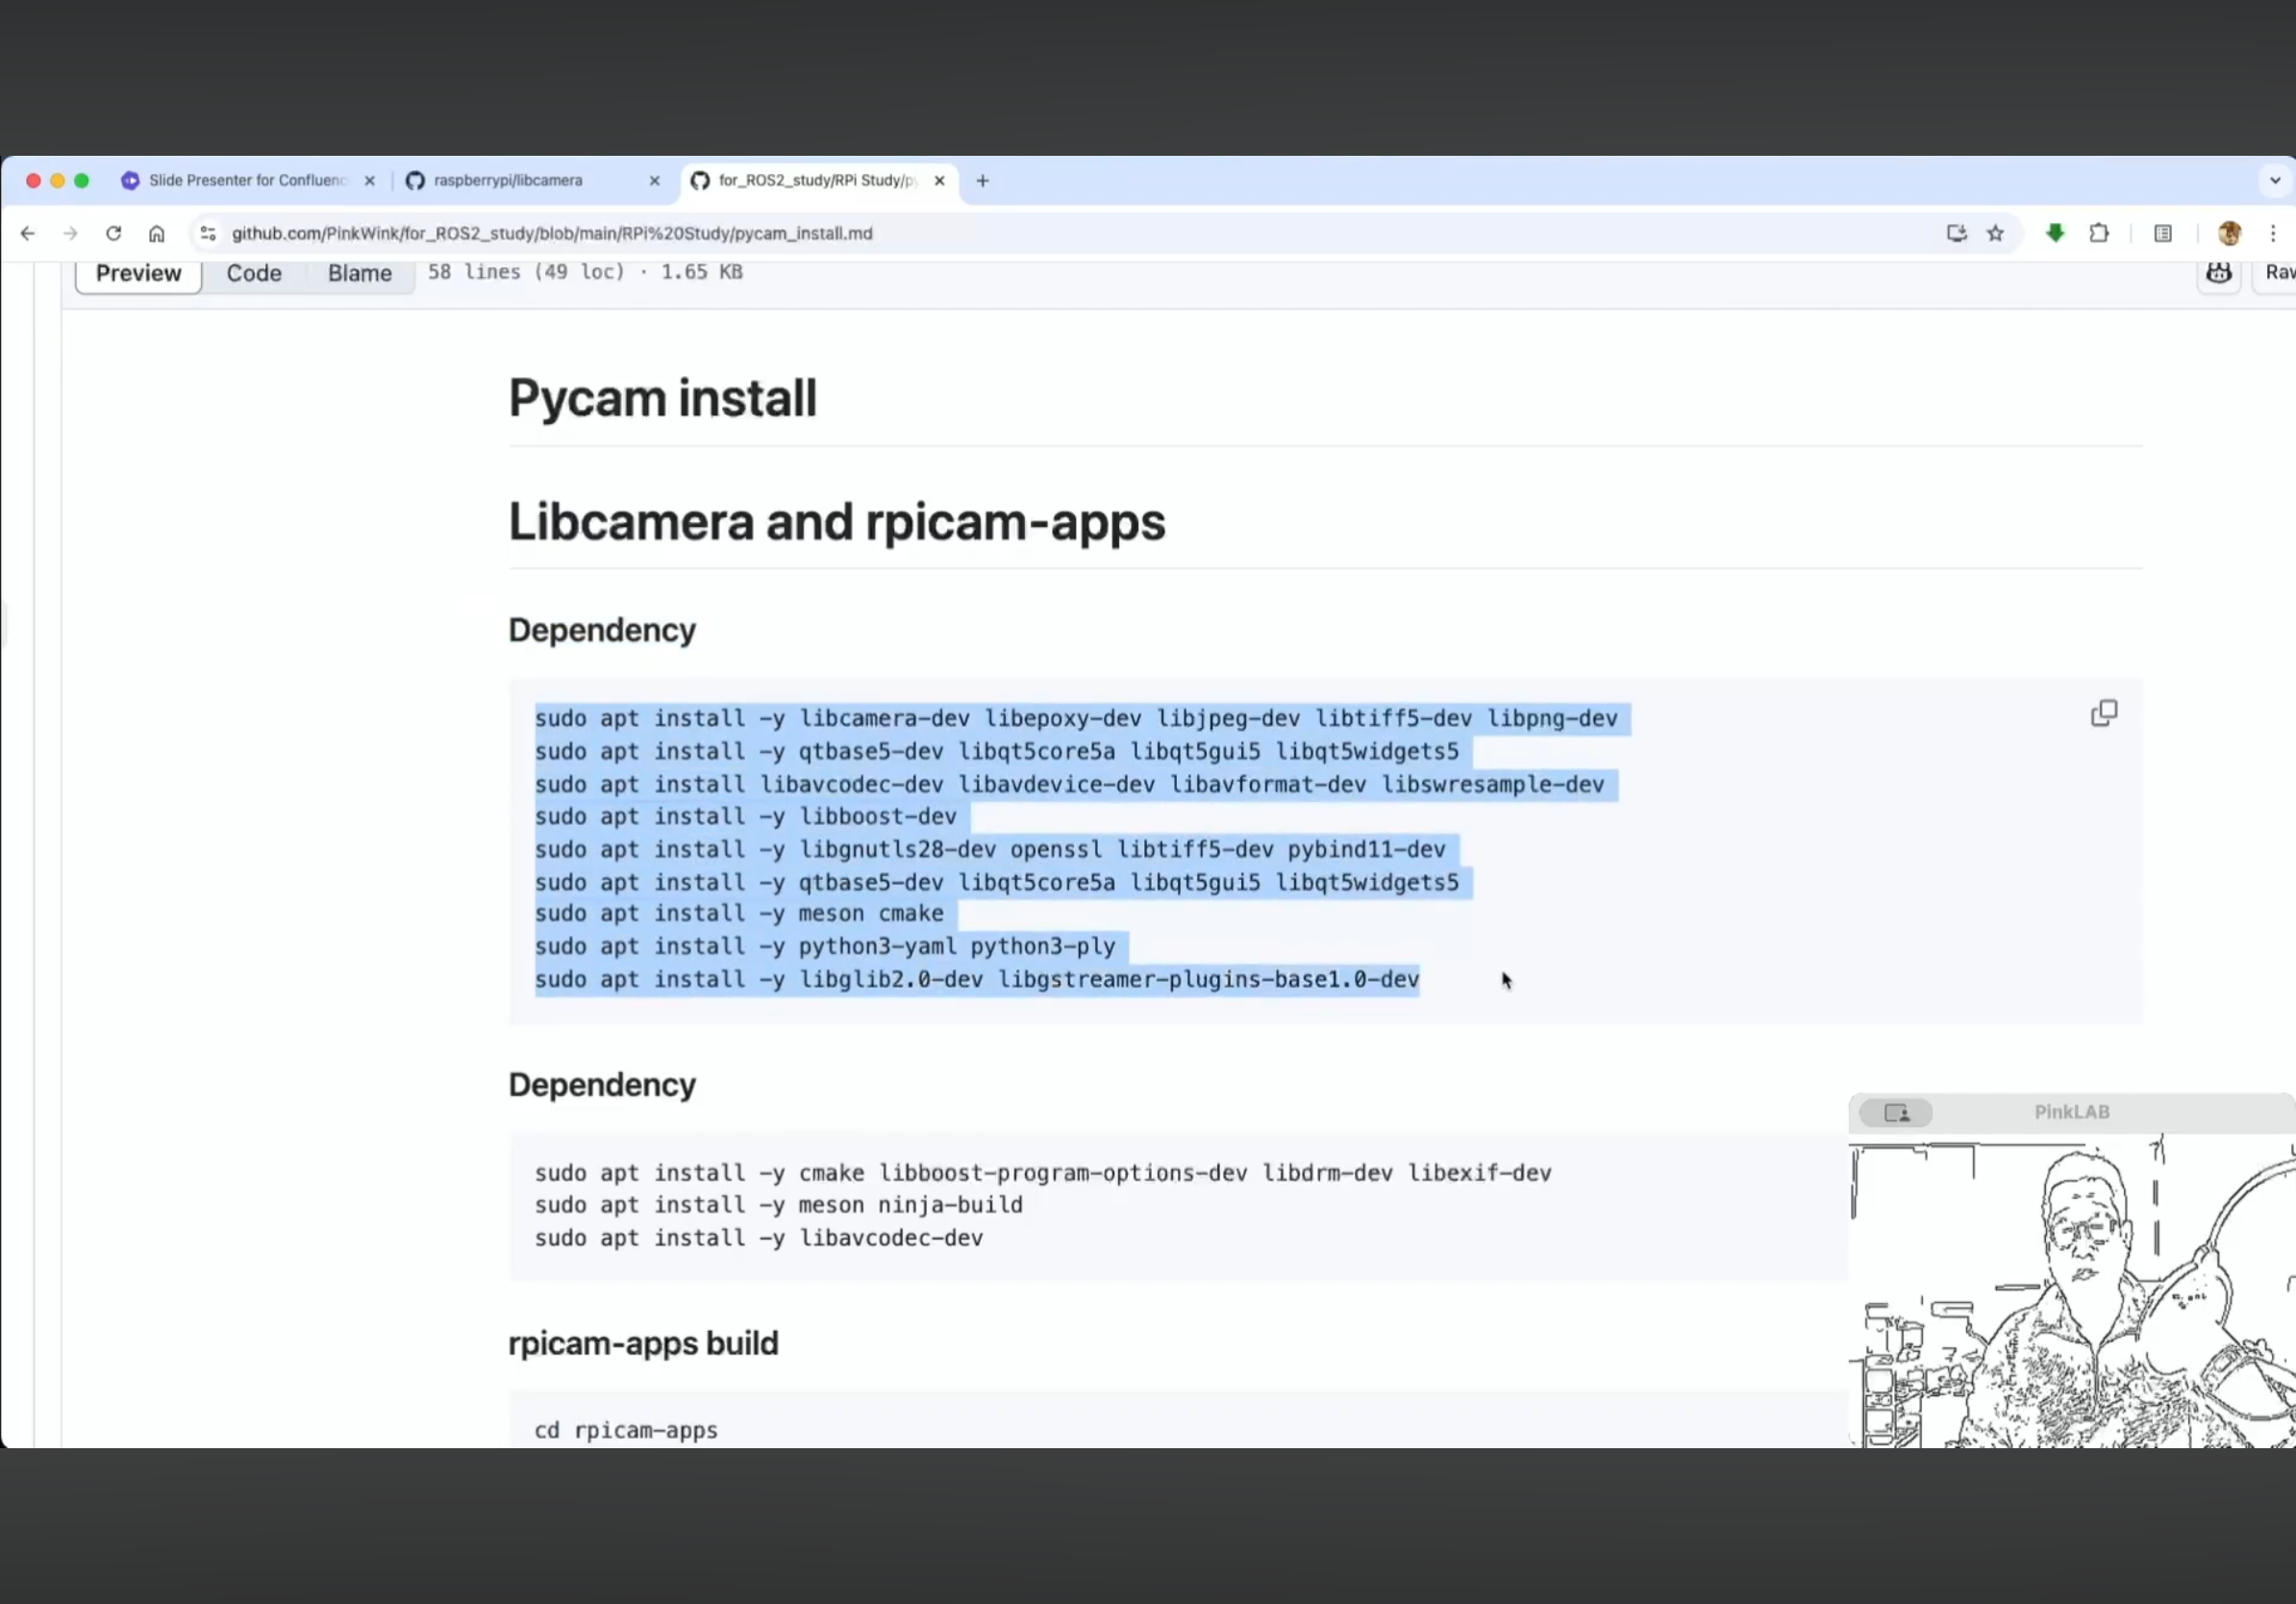Open the browser home page icon
Viewport: 2296px width, 1604px height.
(x=156, y=233)
